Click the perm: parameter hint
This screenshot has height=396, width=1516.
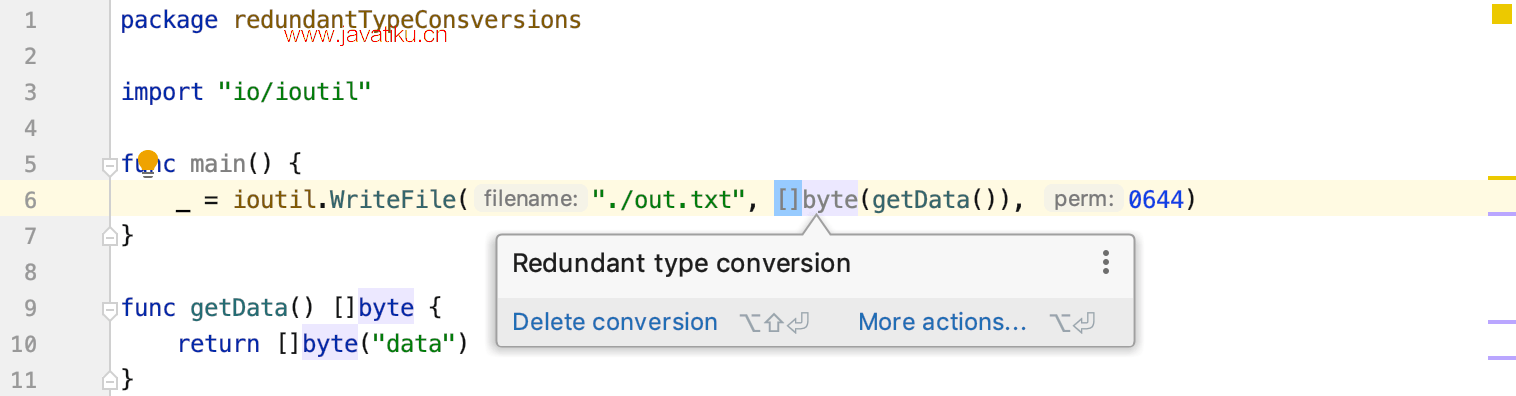click(1084, 200)
